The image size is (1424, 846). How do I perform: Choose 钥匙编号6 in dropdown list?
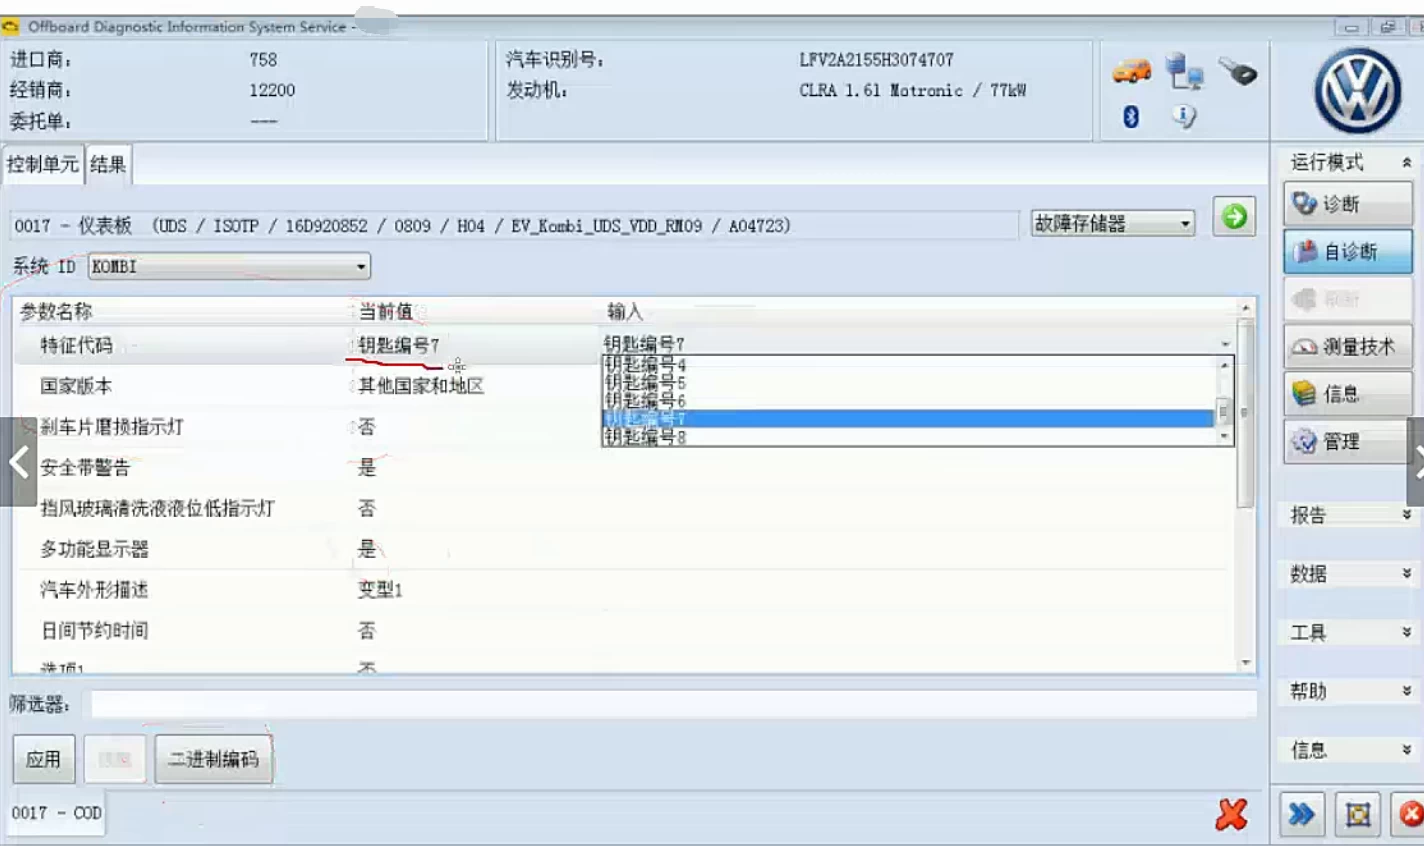(908, 401)
